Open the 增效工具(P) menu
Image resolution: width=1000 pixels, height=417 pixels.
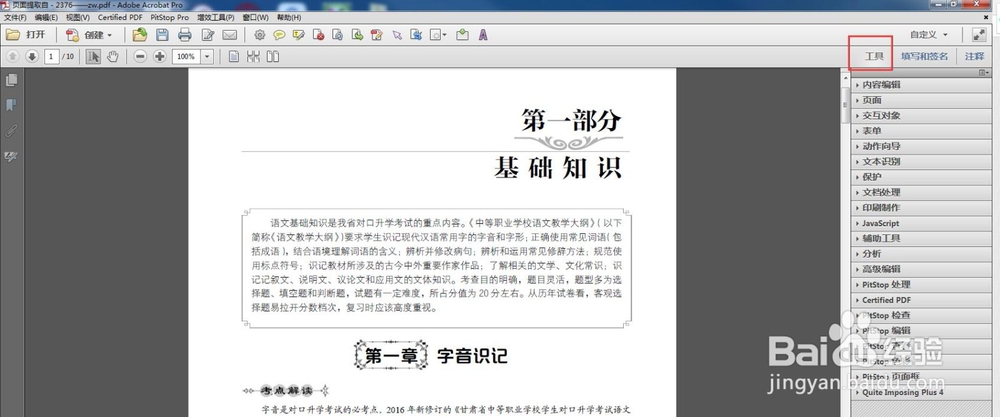click(215, 17)
